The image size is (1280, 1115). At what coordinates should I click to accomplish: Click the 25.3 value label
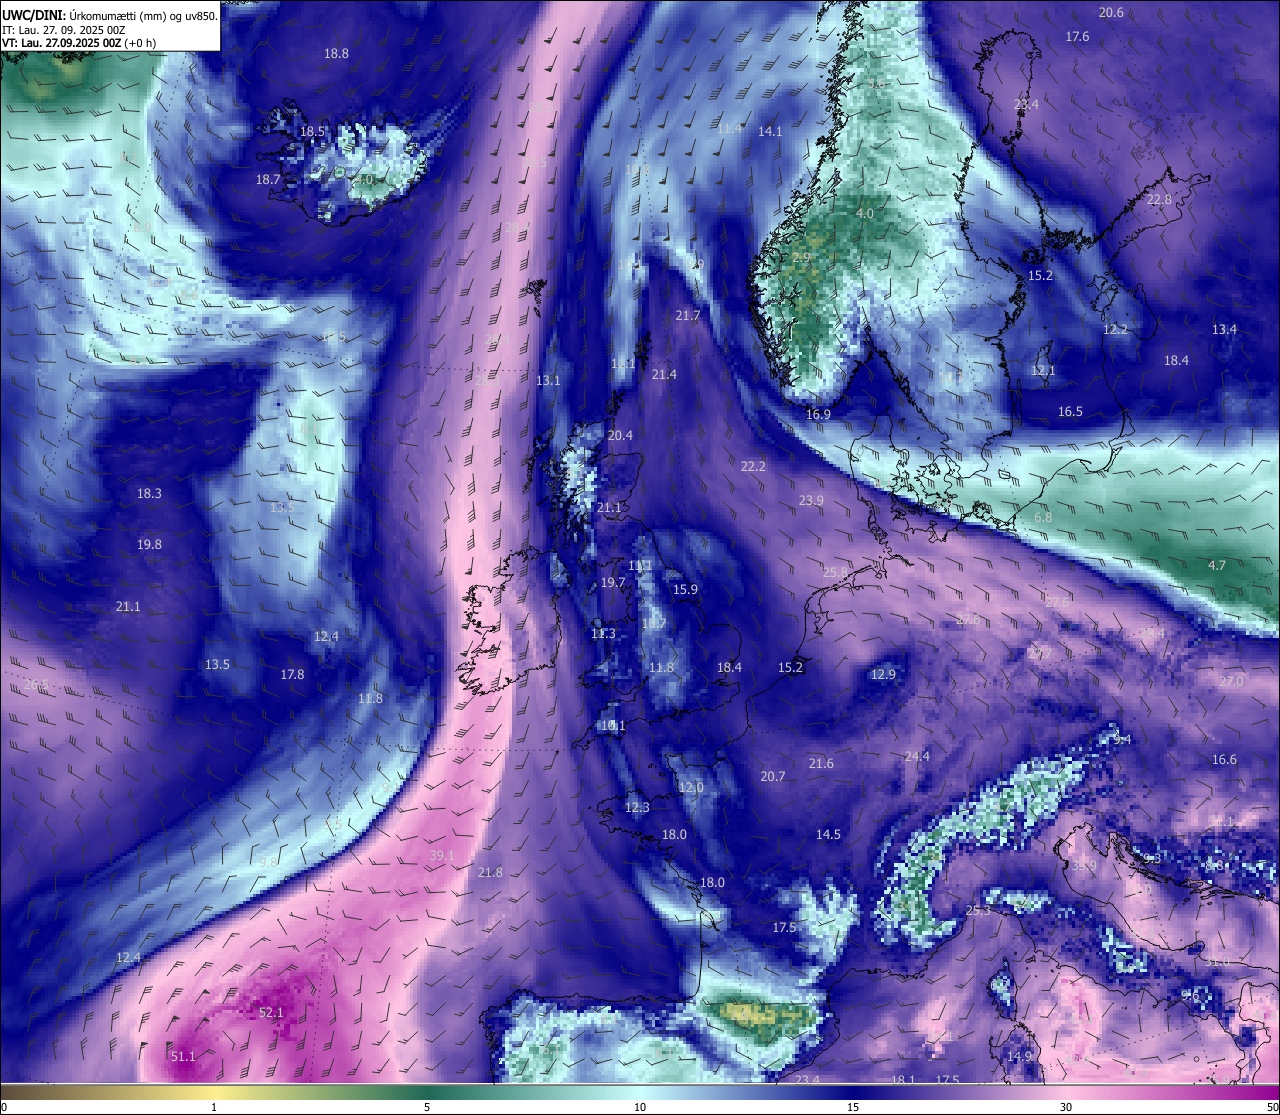point(978,911)
